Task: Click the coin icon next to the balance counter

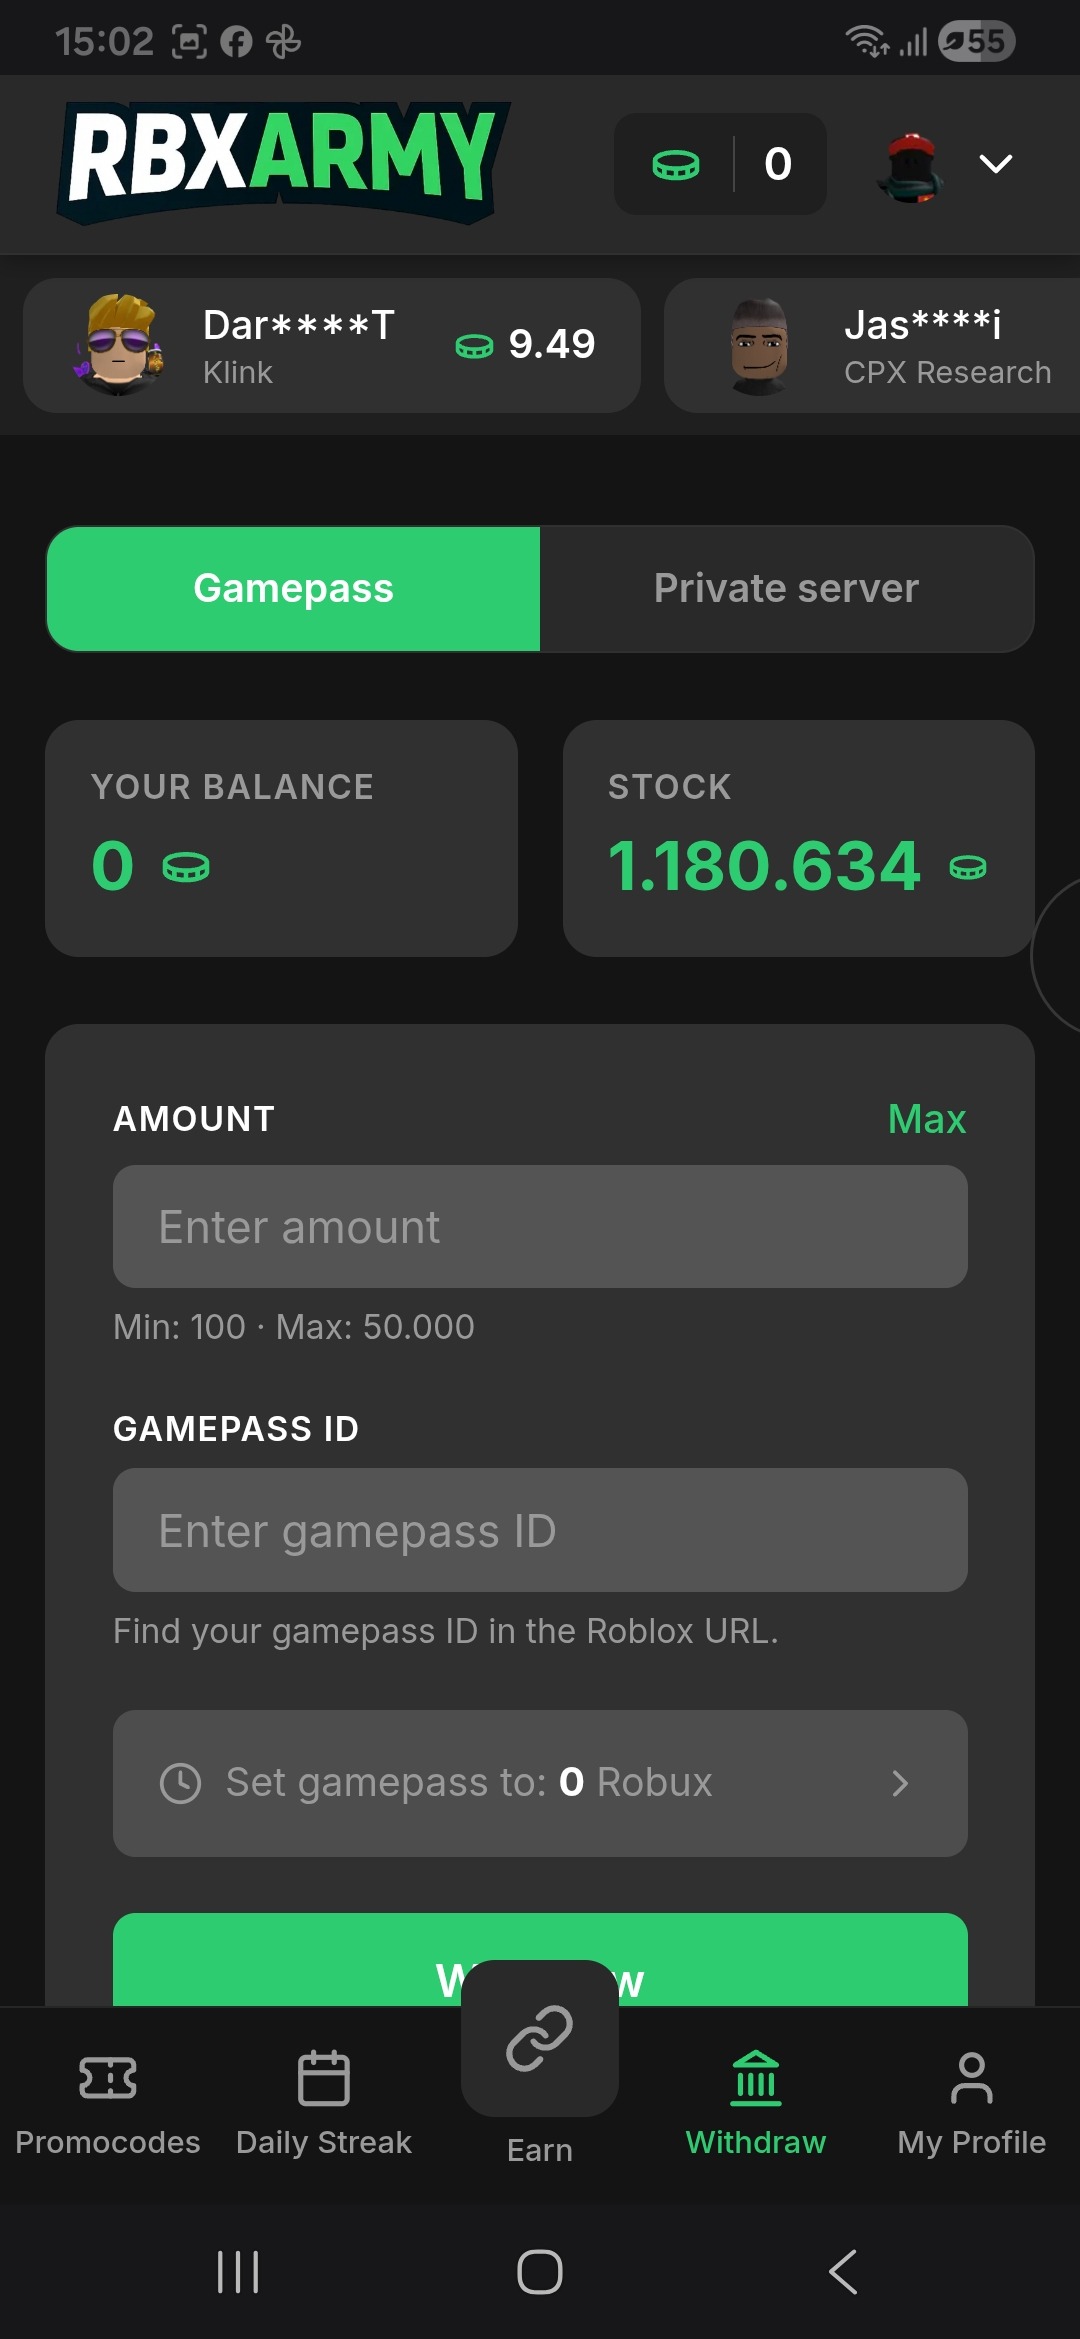Action: click(x=676, y=163)
